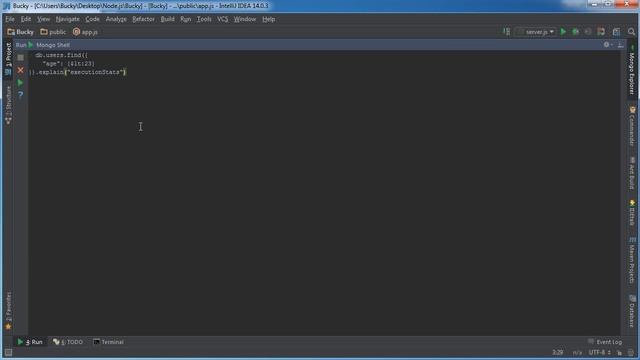Open the Run menu
Screen dimensions: 640x360
click(185, 19)
